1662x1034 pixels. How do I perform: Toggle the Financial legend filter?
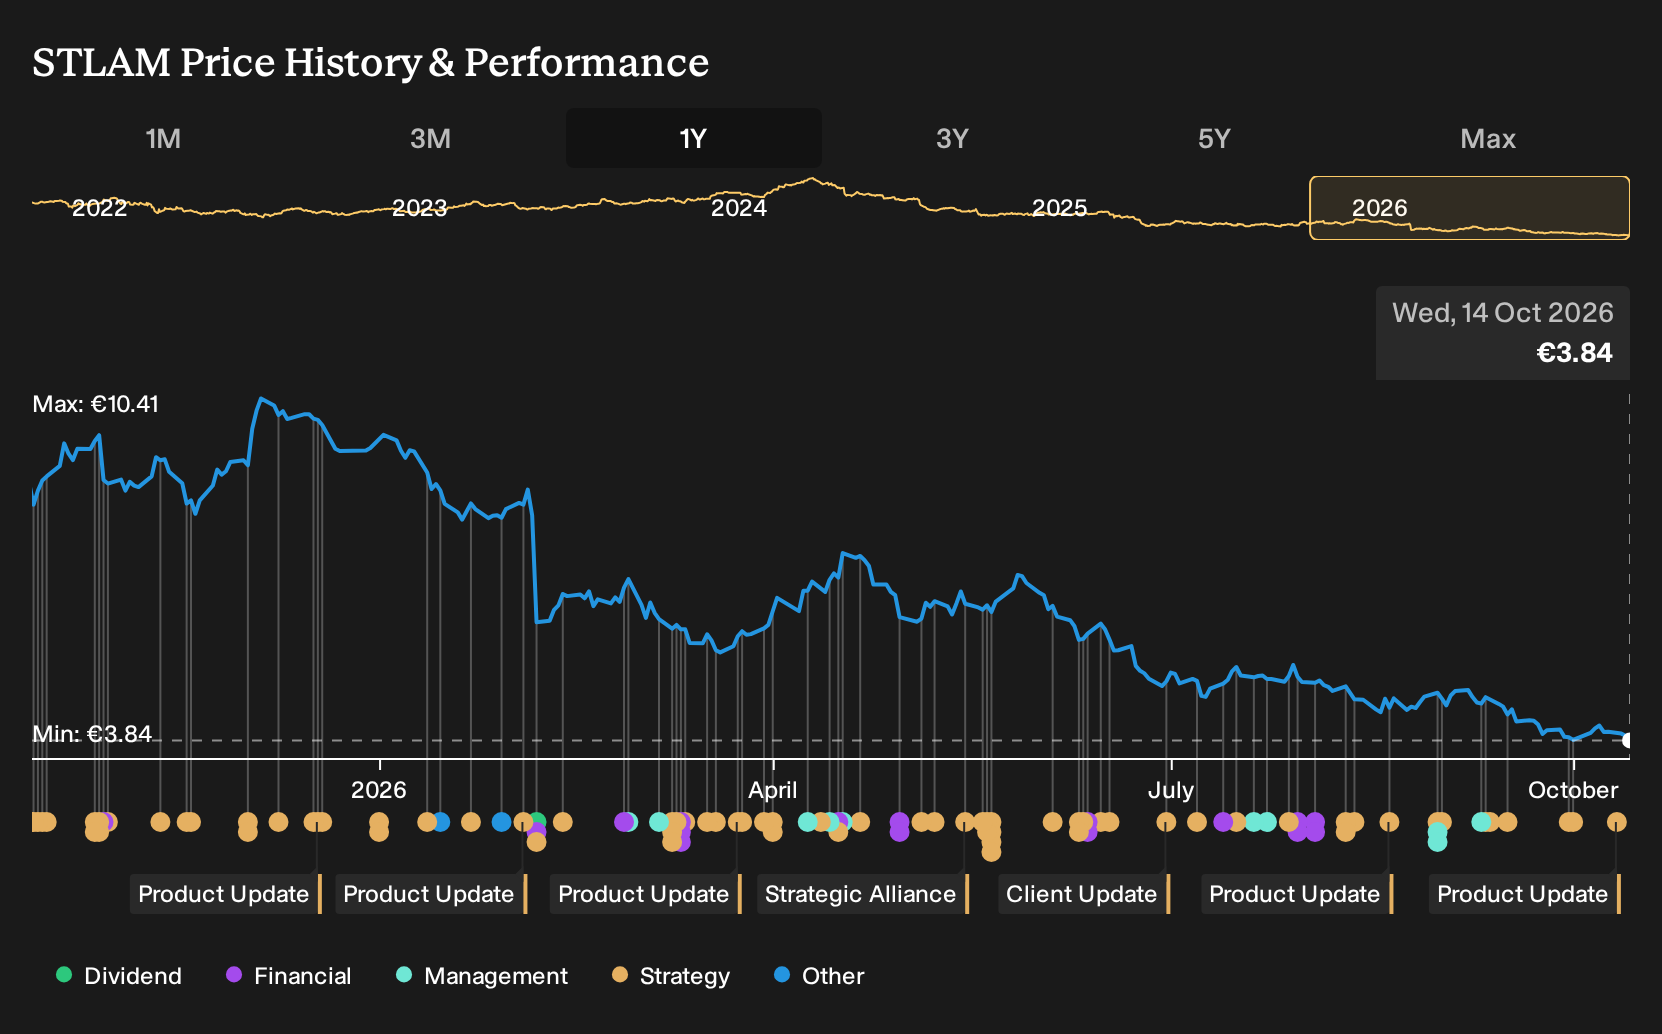tap(289, 976)
